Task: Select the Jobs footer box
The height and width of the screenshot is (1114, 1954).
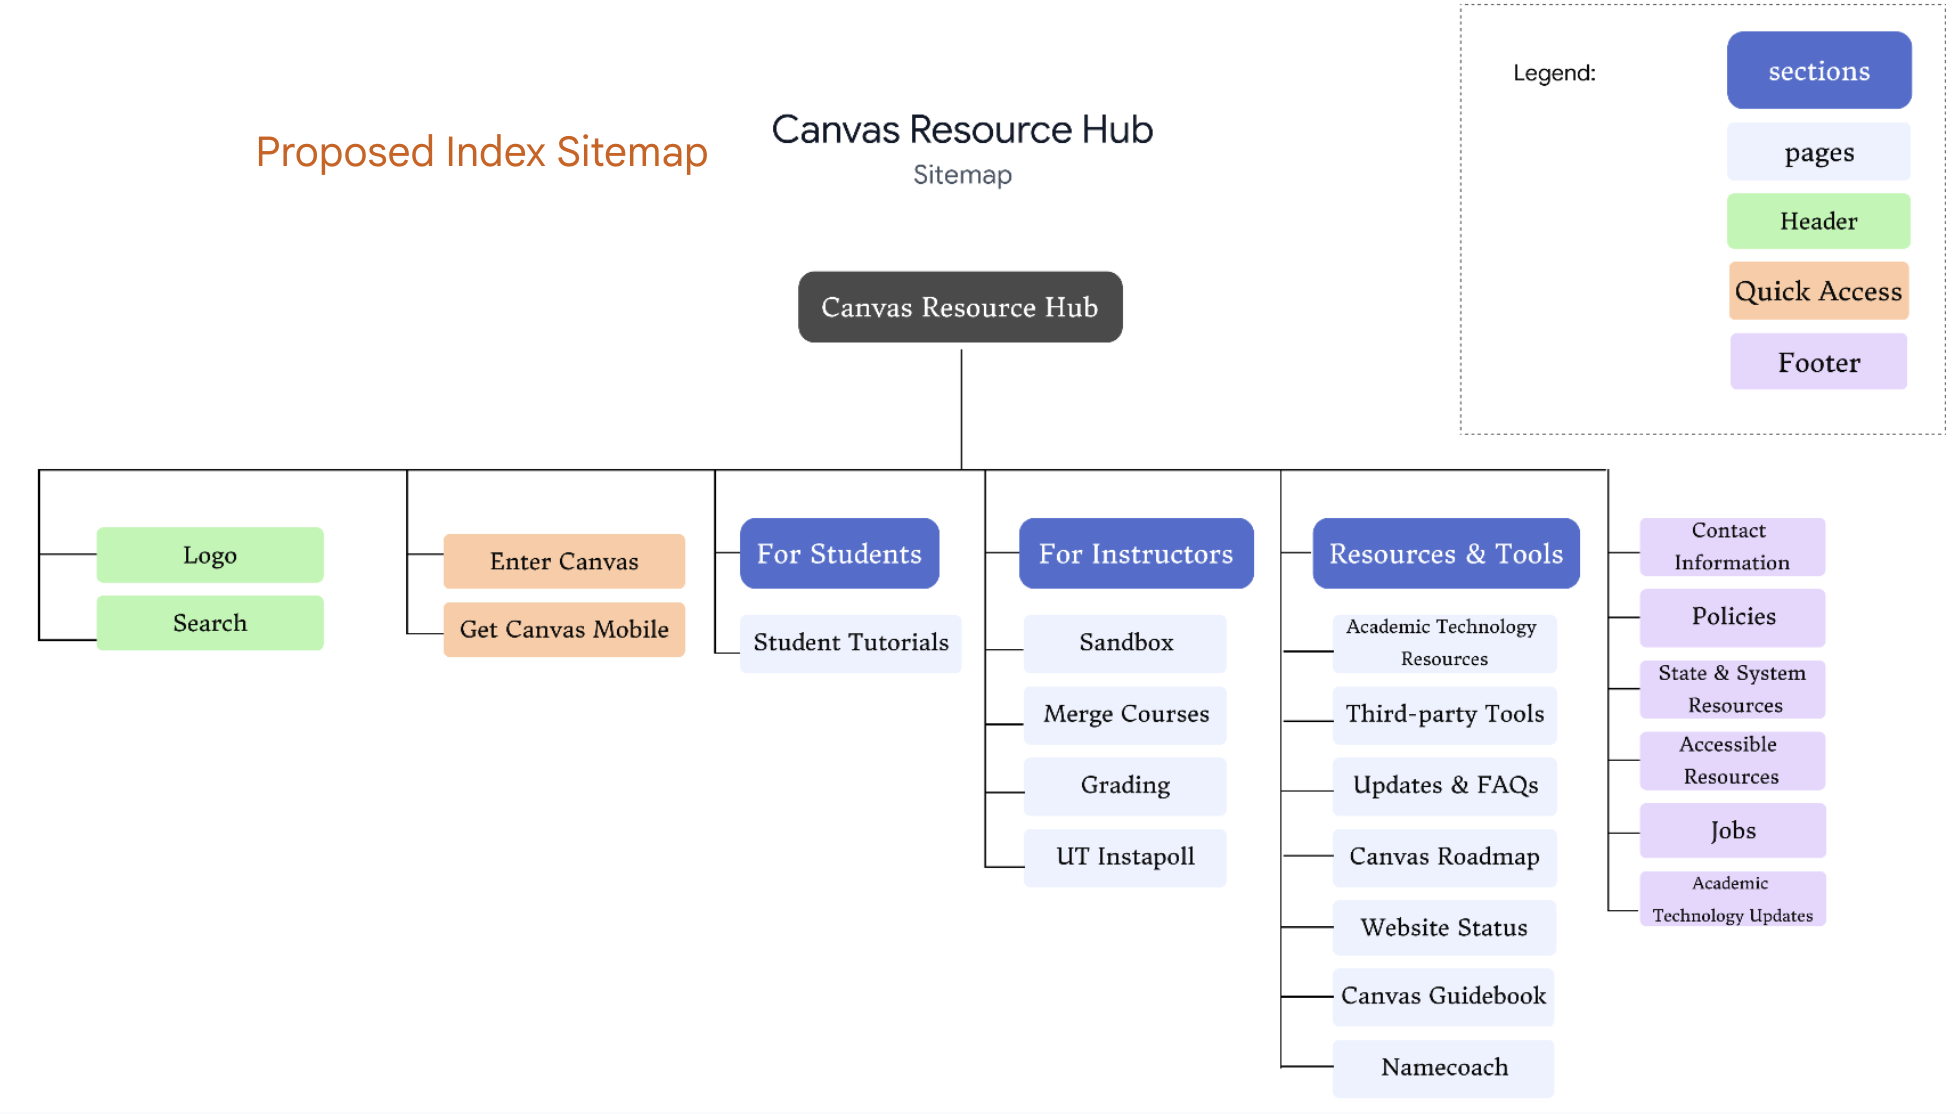Action: (x=1732, y=830)
